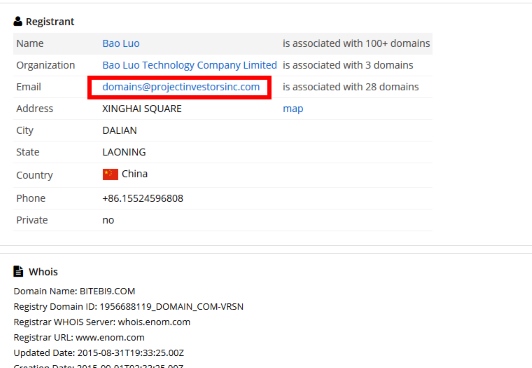Click the Registrar URL www.enom.com line
This screenshot has height=368, width=532.
click(79, 337)
